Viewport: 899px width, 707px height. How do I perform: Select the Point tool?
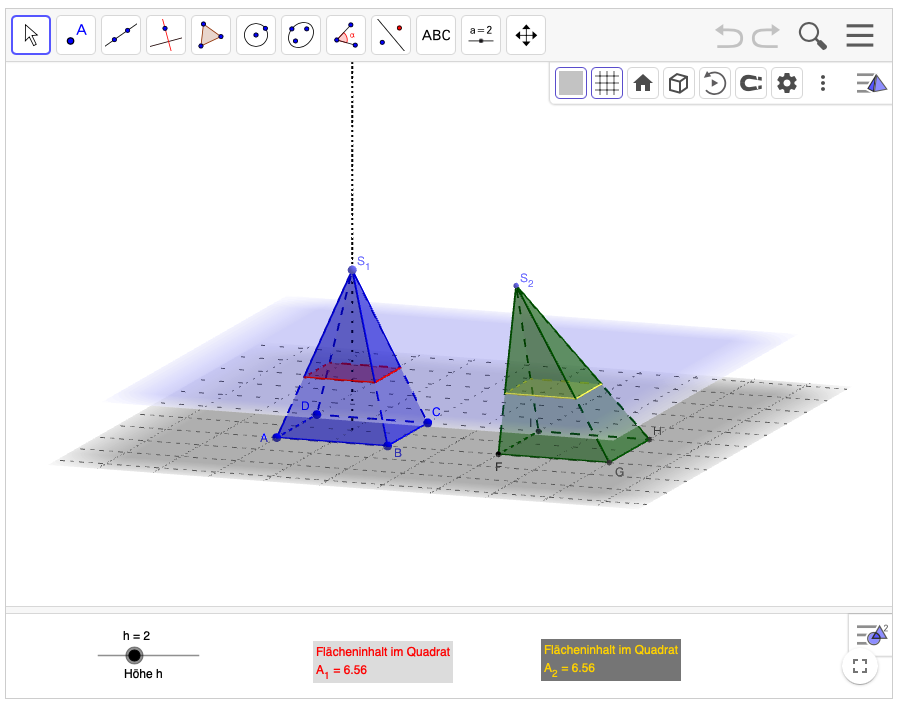click(x=76, y=35)
